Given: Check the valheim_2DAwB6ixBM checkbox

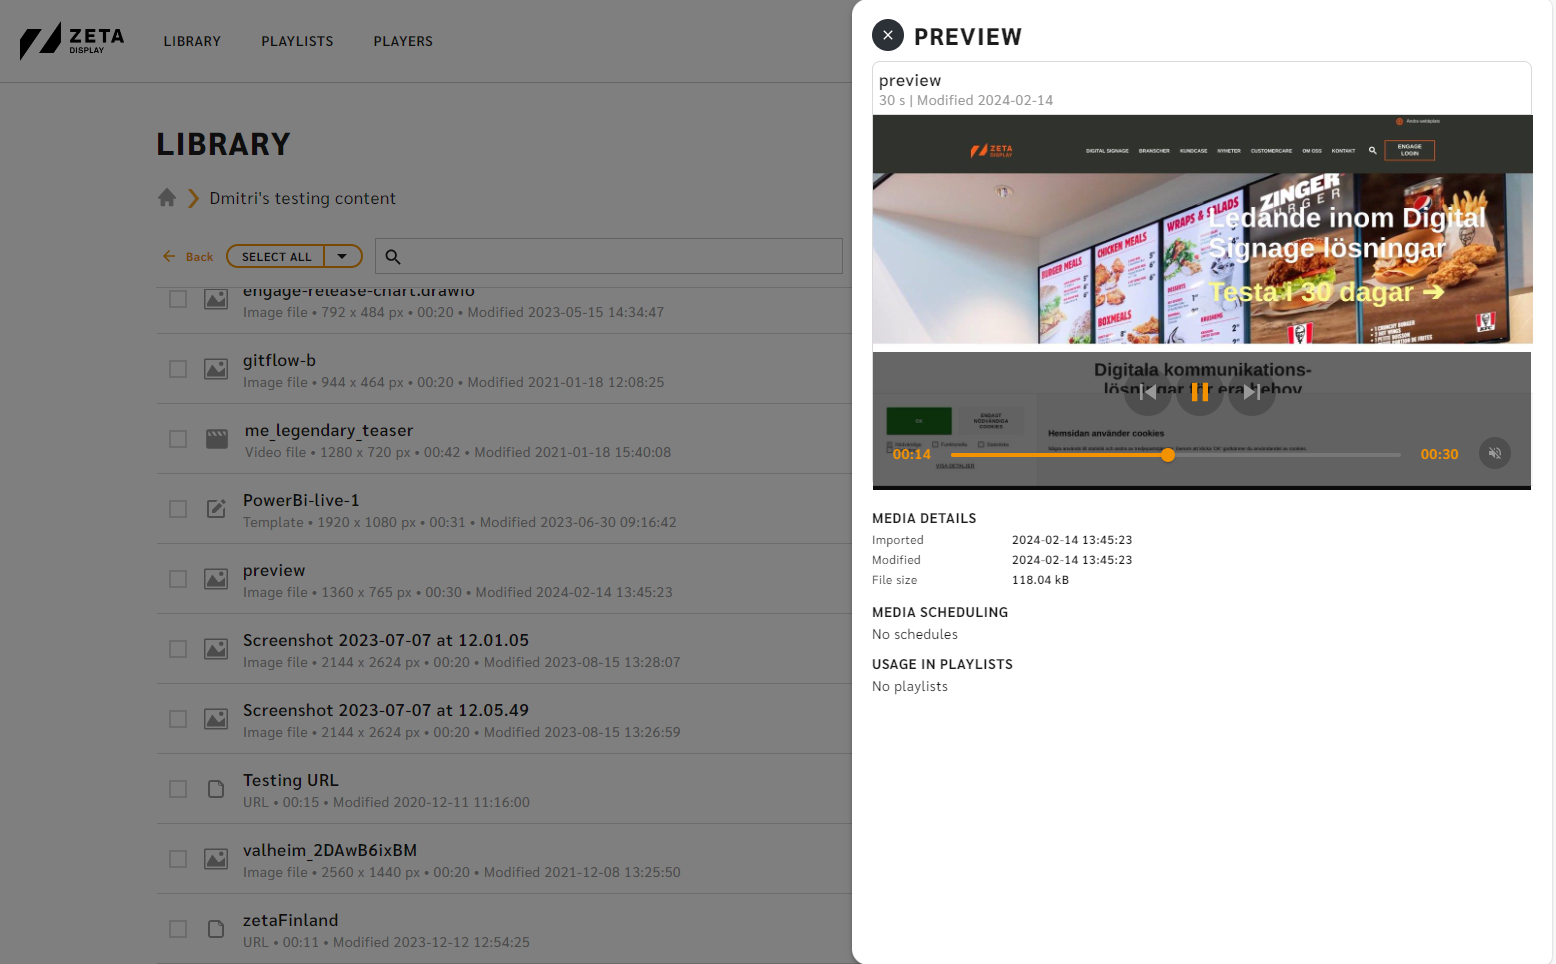Looking at the screenshot, I should coord(178,859).
